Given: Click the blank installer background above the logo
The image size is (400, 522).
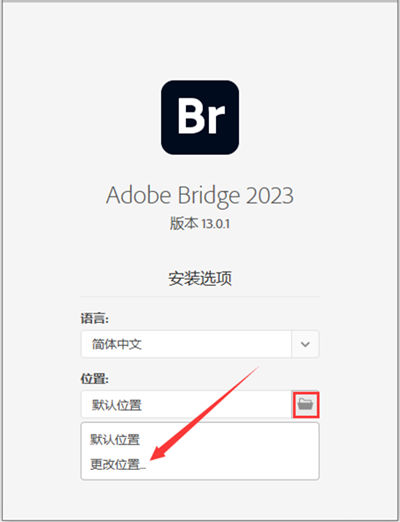Looking at the screenshot, I should (x=200, y=40).
